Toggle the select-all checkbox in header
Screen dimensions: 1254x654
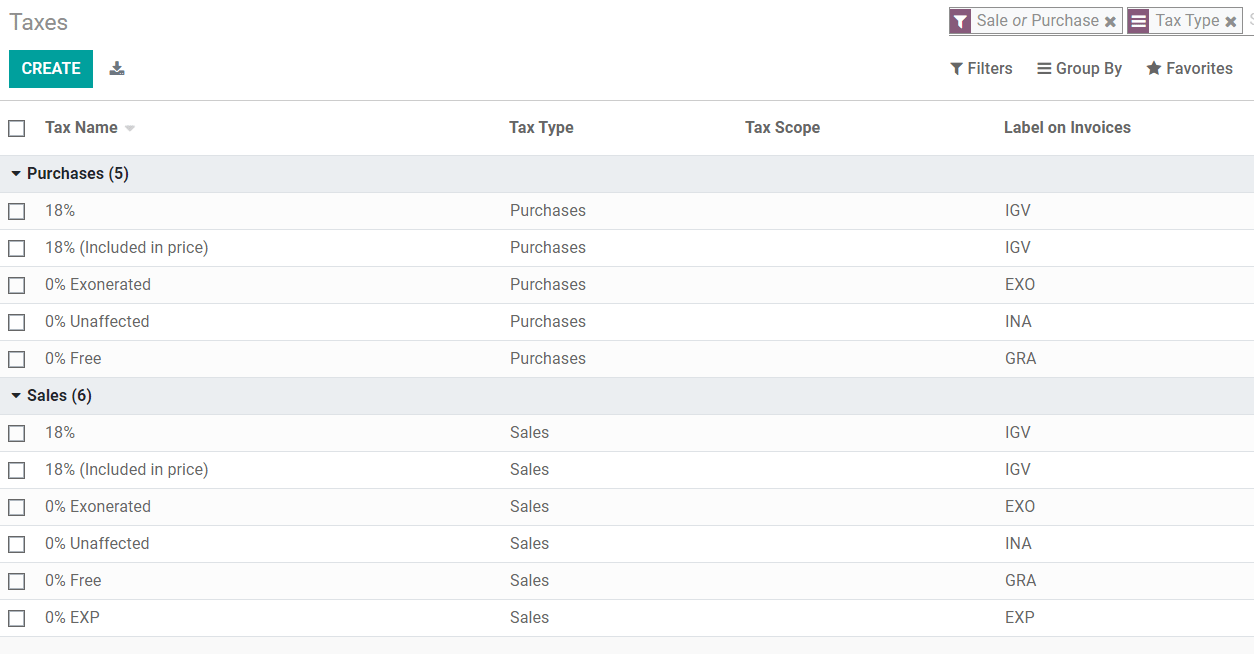(17, 128)
